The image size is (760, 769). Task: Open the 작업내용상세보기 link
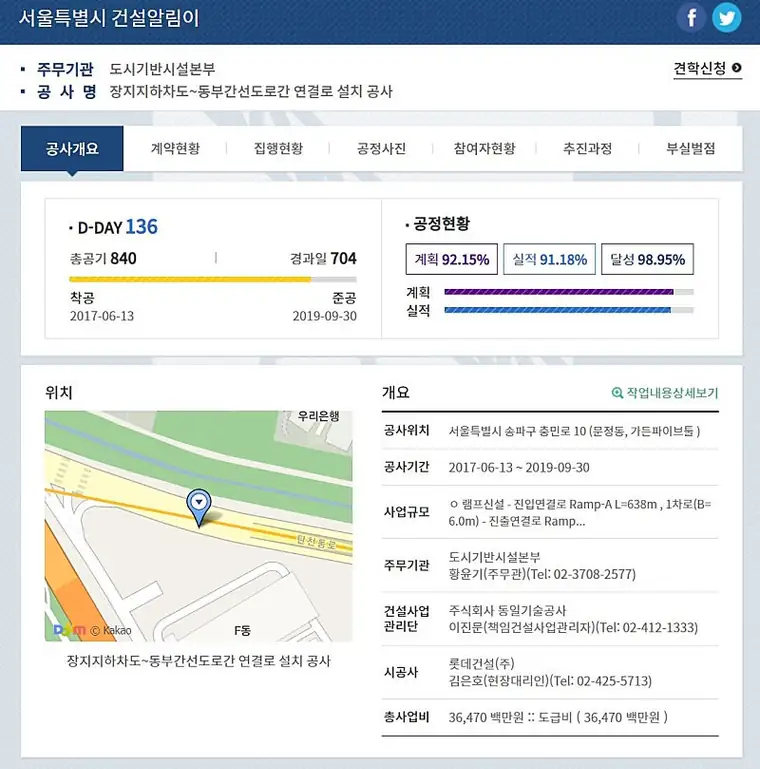click(x=672, y=393)
